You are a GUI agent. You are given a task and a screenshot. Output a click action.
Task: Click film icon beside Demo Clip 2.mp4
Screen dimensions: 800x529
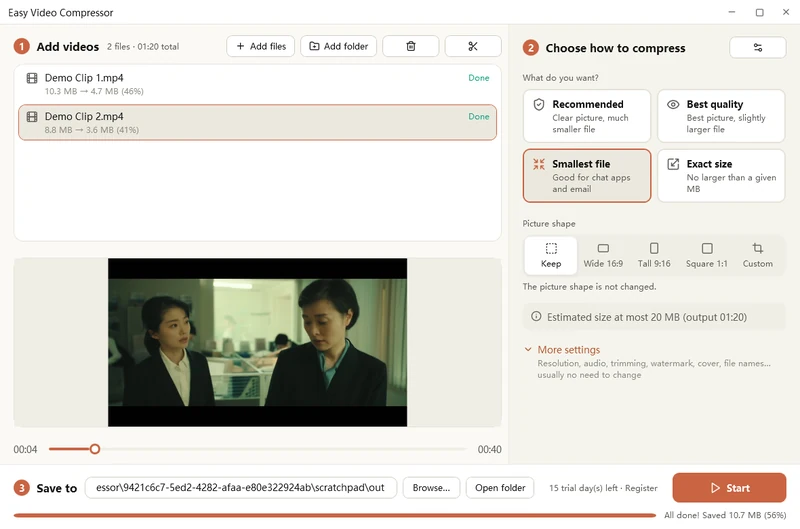(x=32, y=117)
